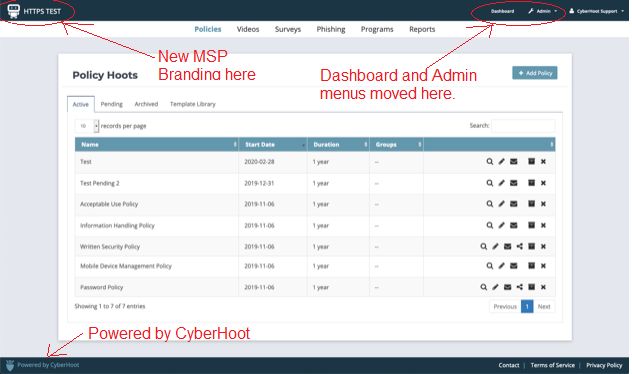632x374 pixels.
Task: Sort table by Duration column
Action: pyautogui.click(x=338, y=144)
